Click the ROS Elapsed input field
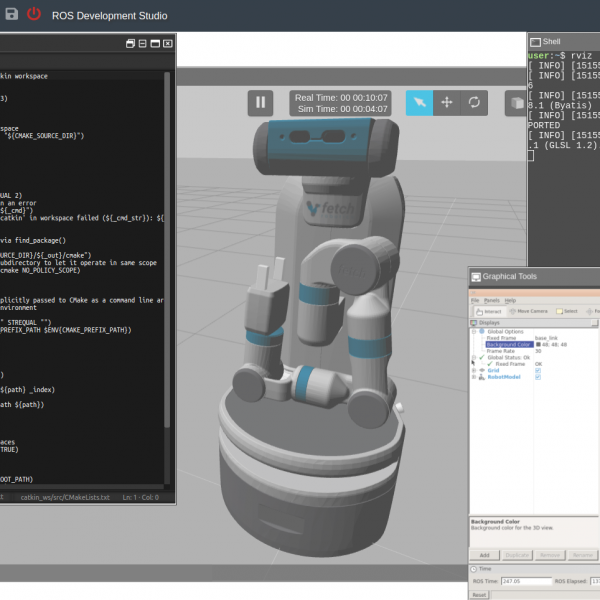Image resolution: width=600 pixels, height=600 pixels. (x=595, y=581)
